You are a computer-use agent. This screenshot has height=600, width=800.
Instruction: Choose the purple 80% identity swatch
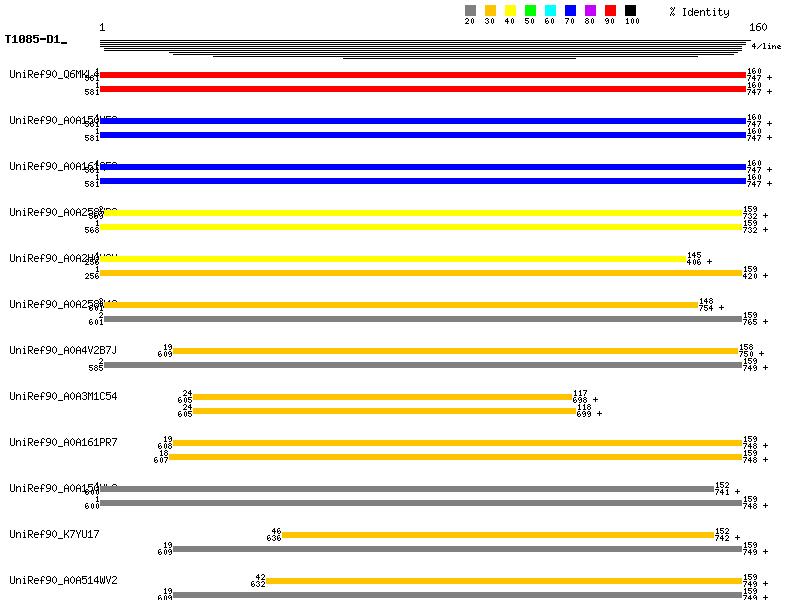pyautogui.click(x=590, y=11)
